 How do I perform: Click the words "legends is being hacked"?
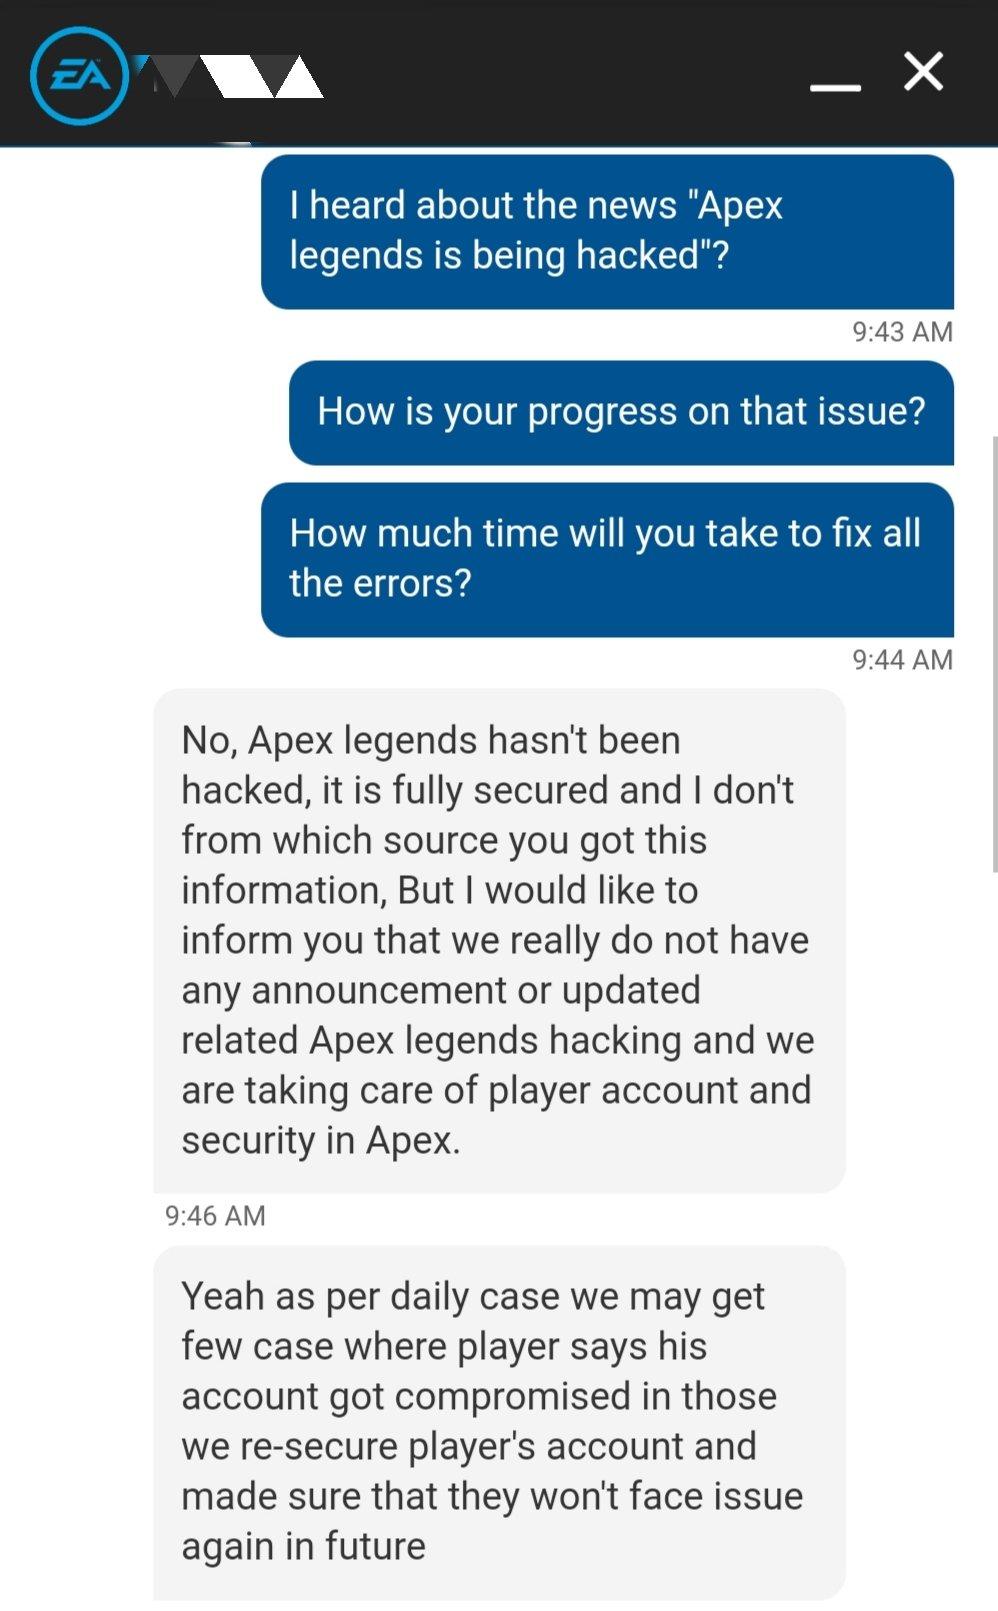(494, 256)
